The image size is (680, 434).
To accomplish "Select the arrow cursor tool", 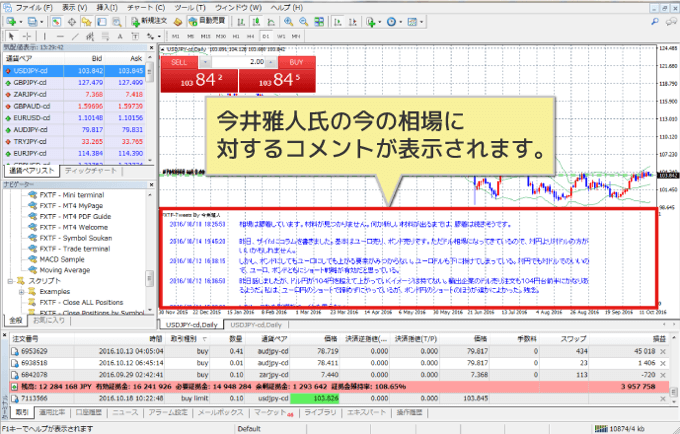I will [11, 36].
